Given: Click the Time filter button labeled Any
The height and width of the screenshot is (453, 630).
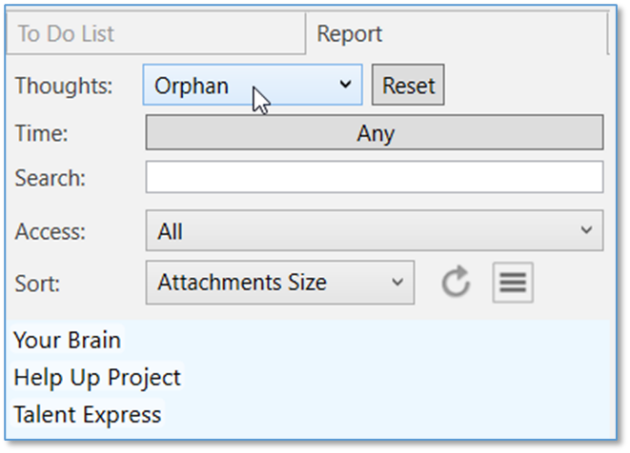Looking at the screenshot, I should click(375, 133).
